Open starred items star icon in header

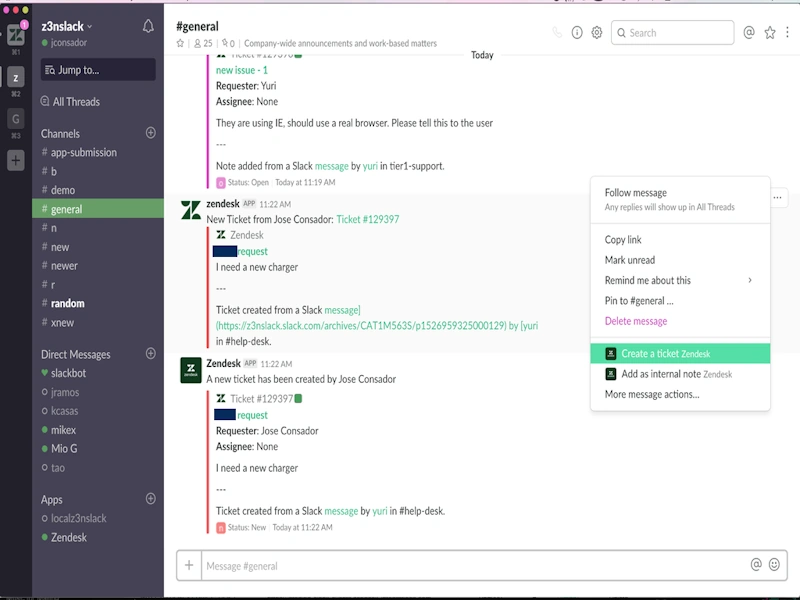coord(769,33)
